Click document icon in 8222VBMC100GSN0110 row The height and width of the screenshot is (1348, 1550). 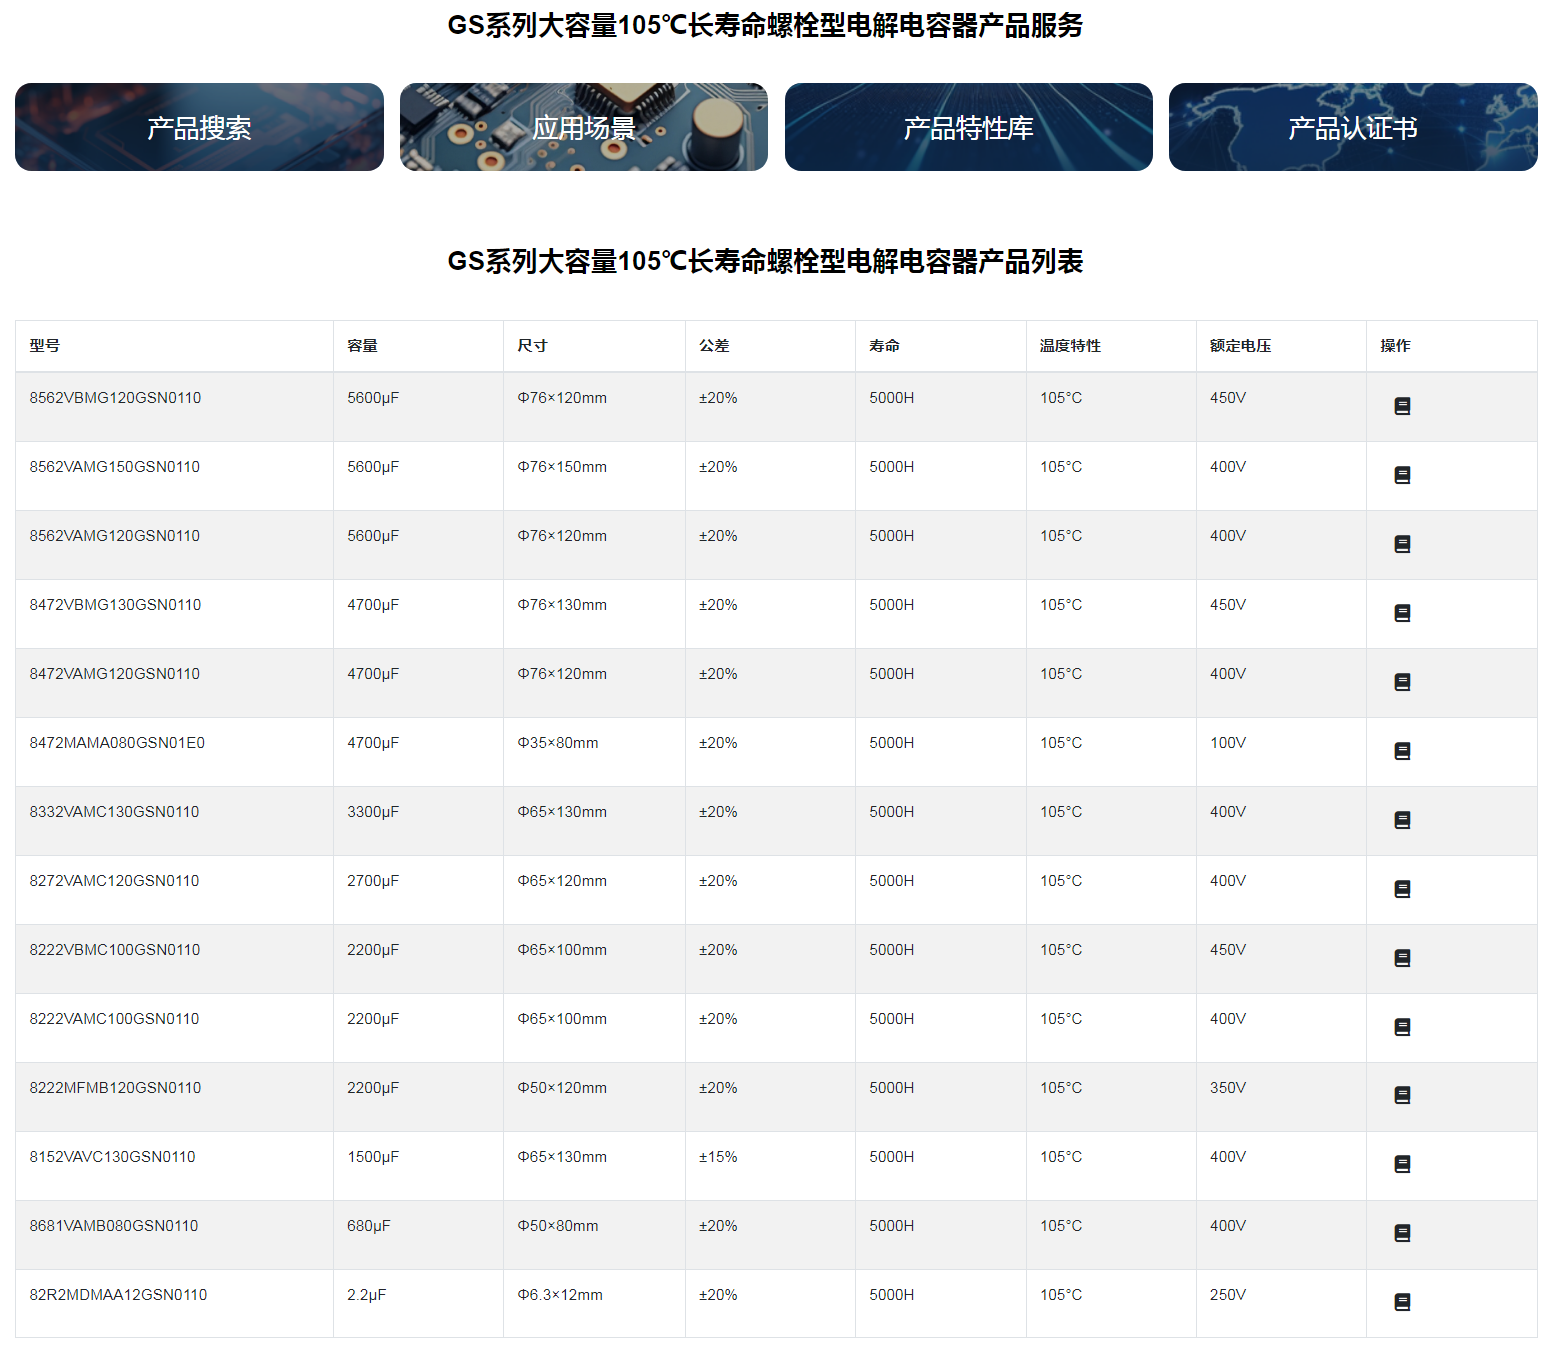(1402, 958)
